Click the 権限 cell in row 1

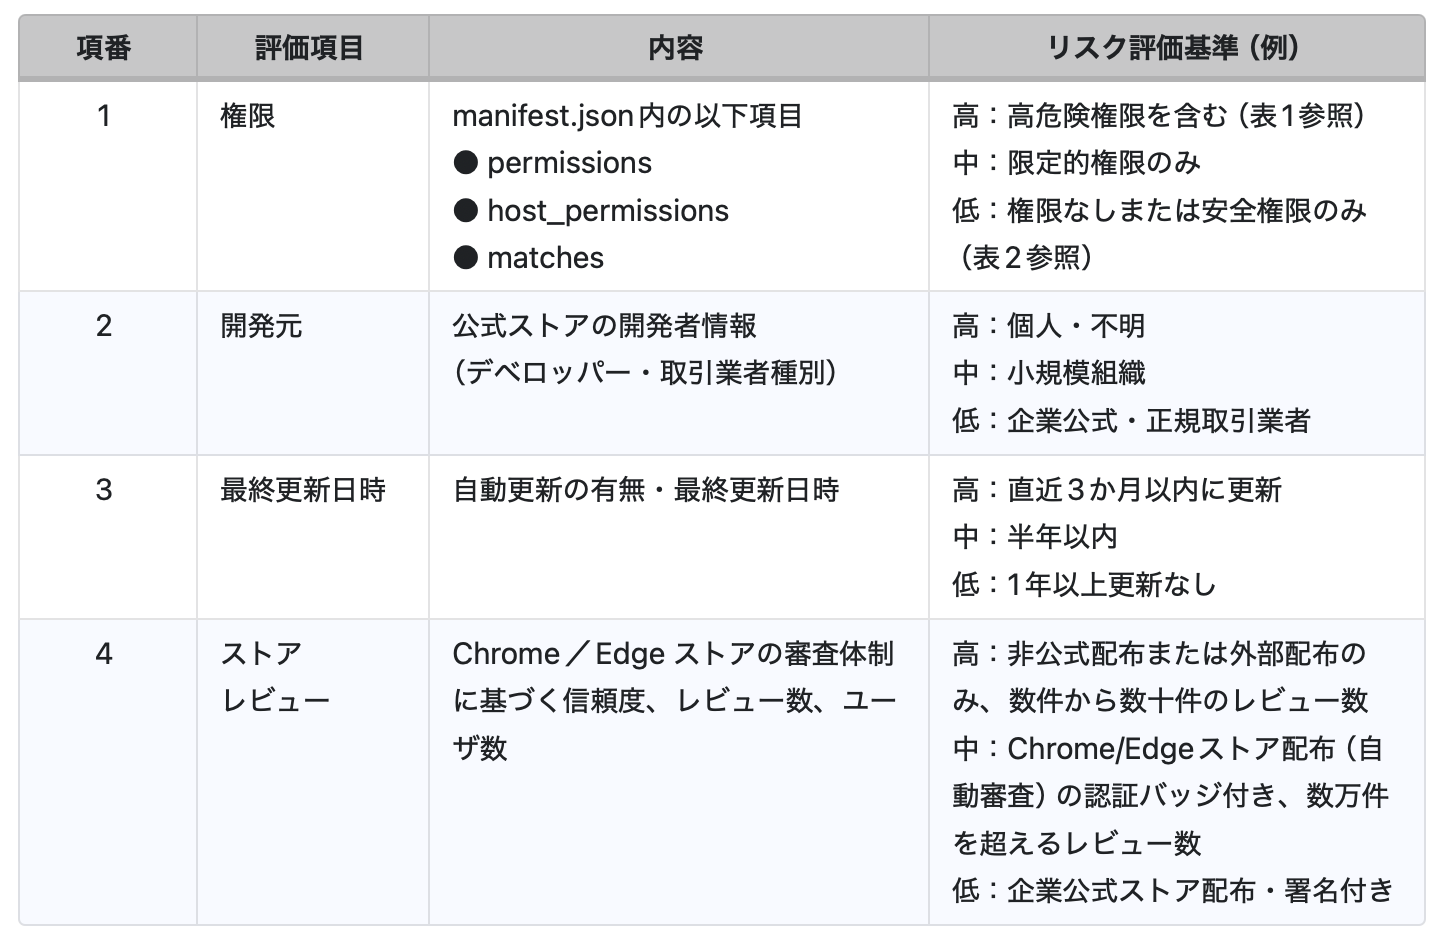247,116
